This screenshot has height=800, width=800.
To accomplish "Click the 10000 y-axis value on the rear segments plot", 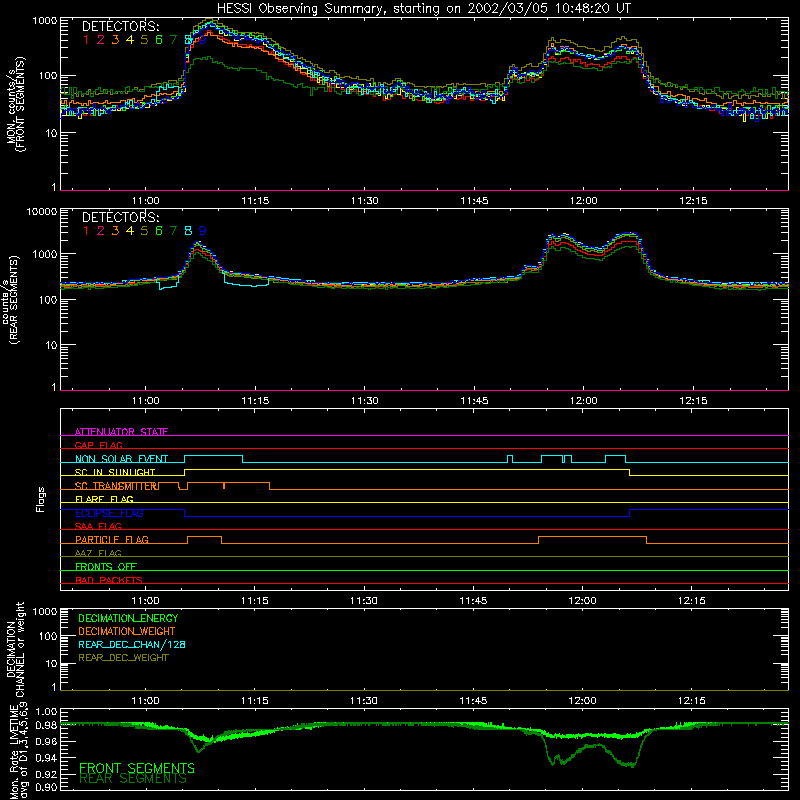I will coord(42,211).
